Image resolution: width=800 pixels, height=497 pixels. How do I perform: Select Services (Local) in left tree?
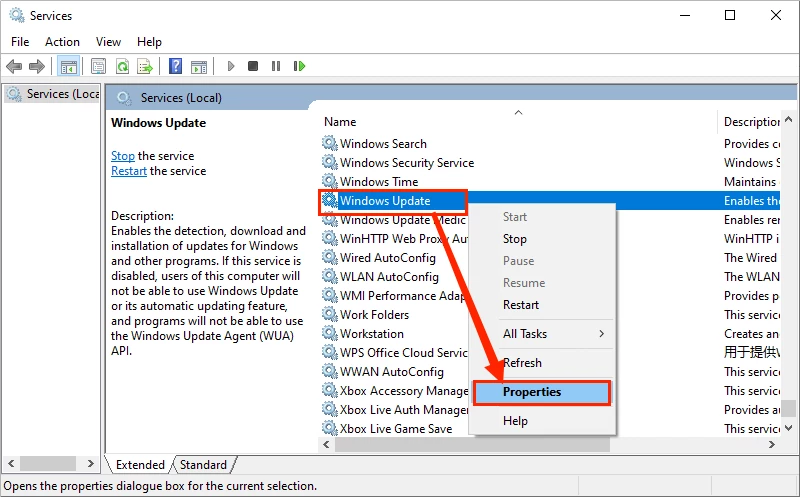[x=52, y=94]
